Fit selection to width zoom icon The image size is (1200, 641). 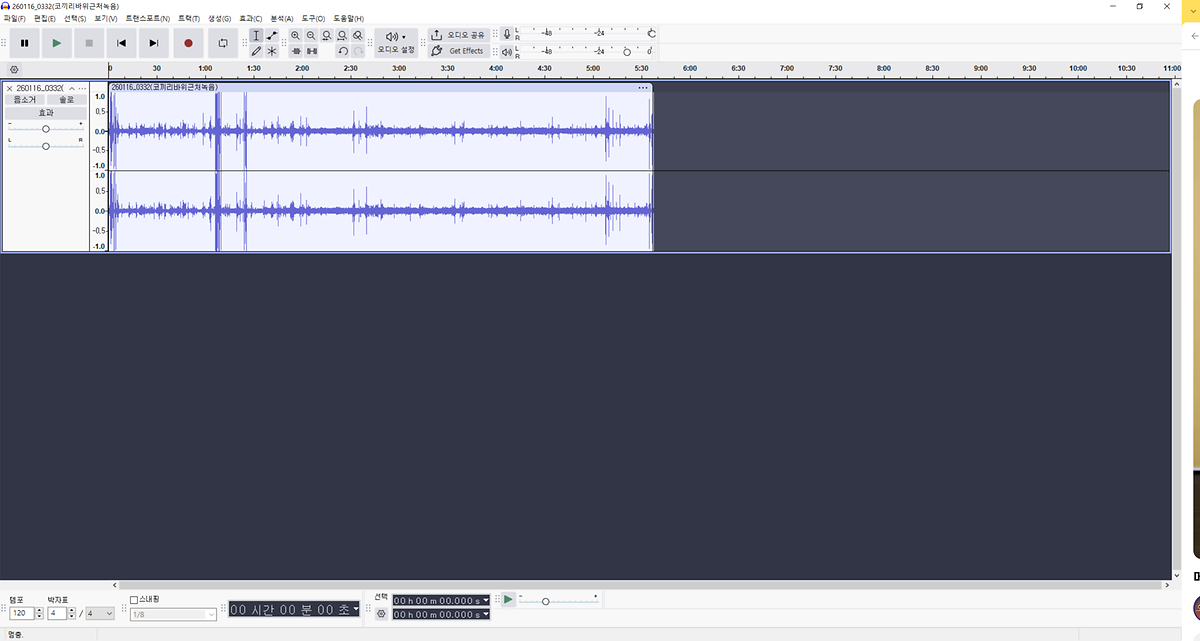[327, 36]
